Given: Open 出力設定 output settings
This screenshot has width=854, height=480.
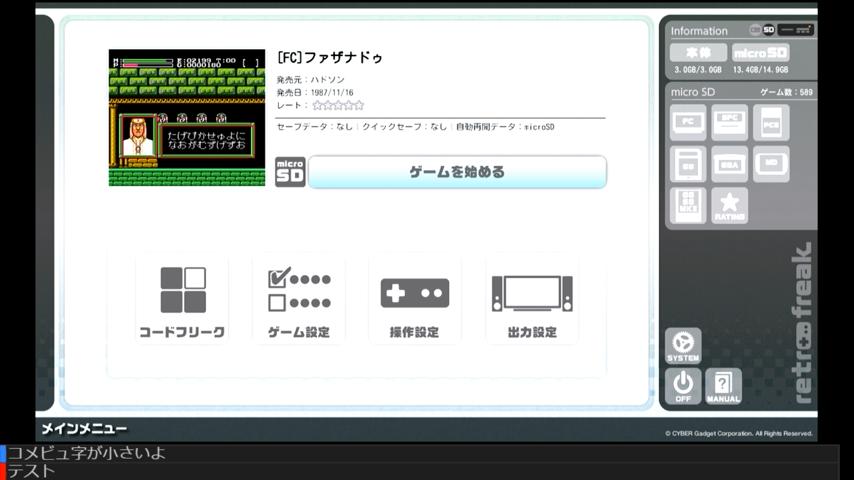Looking at the screenshot, I should [532, 302].
